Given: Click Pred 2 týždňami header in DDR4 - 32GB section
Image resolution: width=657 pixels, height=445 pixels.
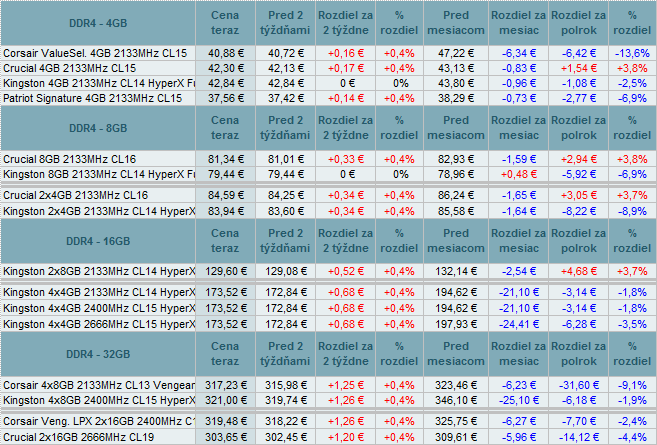Looking at the screenshot, I should coord(285,354).
